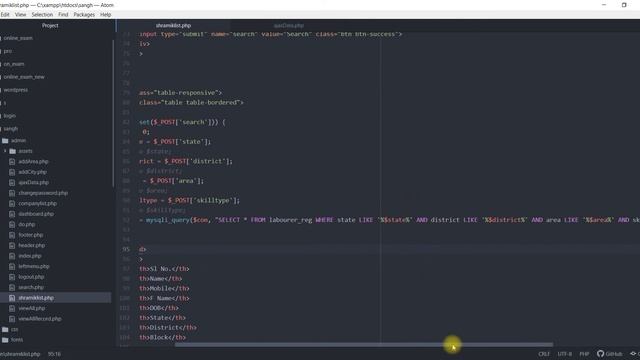Open the login project folder

10,116
